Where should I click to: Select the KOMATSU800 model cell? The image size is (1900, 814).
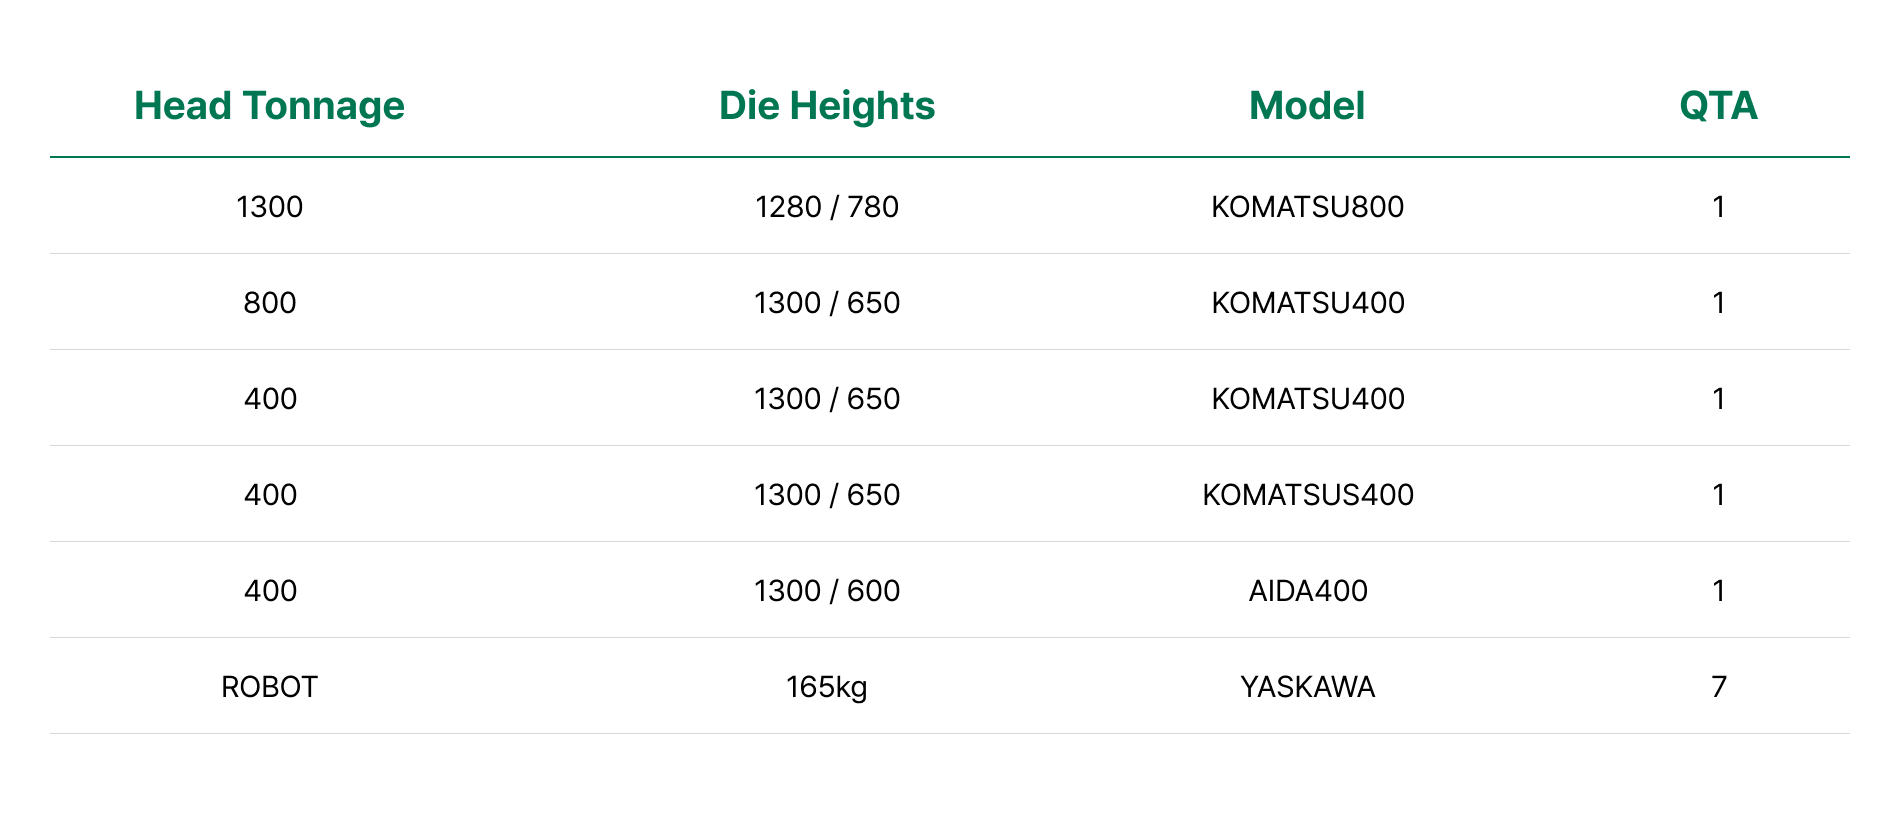pos(1307,207)
